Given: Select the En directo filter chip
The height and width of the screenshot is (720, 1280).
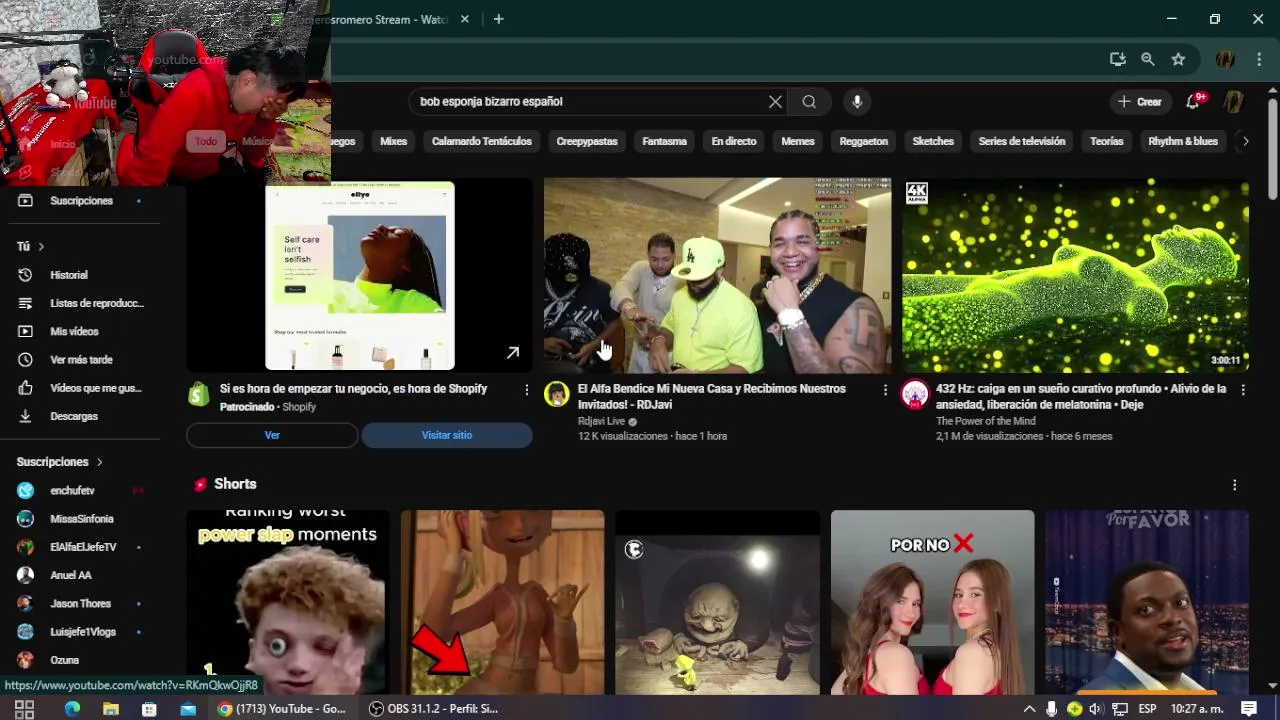Looking at the screenshot, I should point(734,141).
